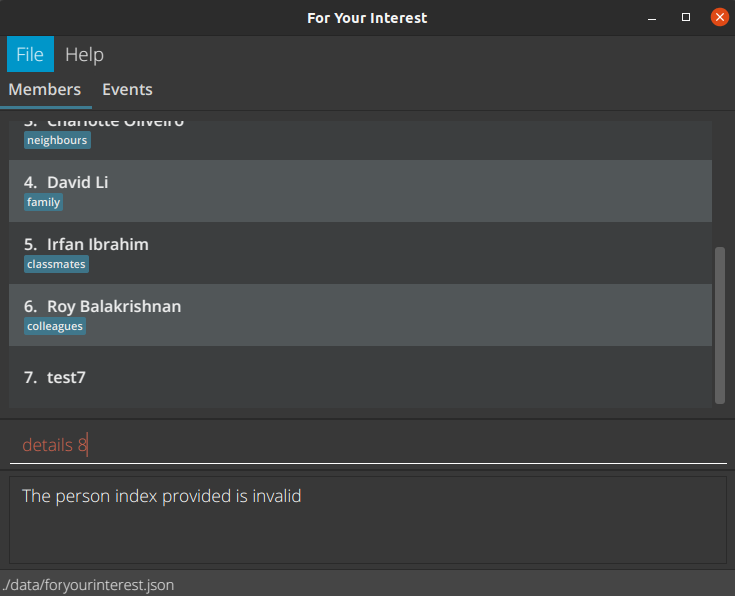Select member 6. Roy Balakrishnan
Viewport: 735px width, 596px height.
[360, 315]
